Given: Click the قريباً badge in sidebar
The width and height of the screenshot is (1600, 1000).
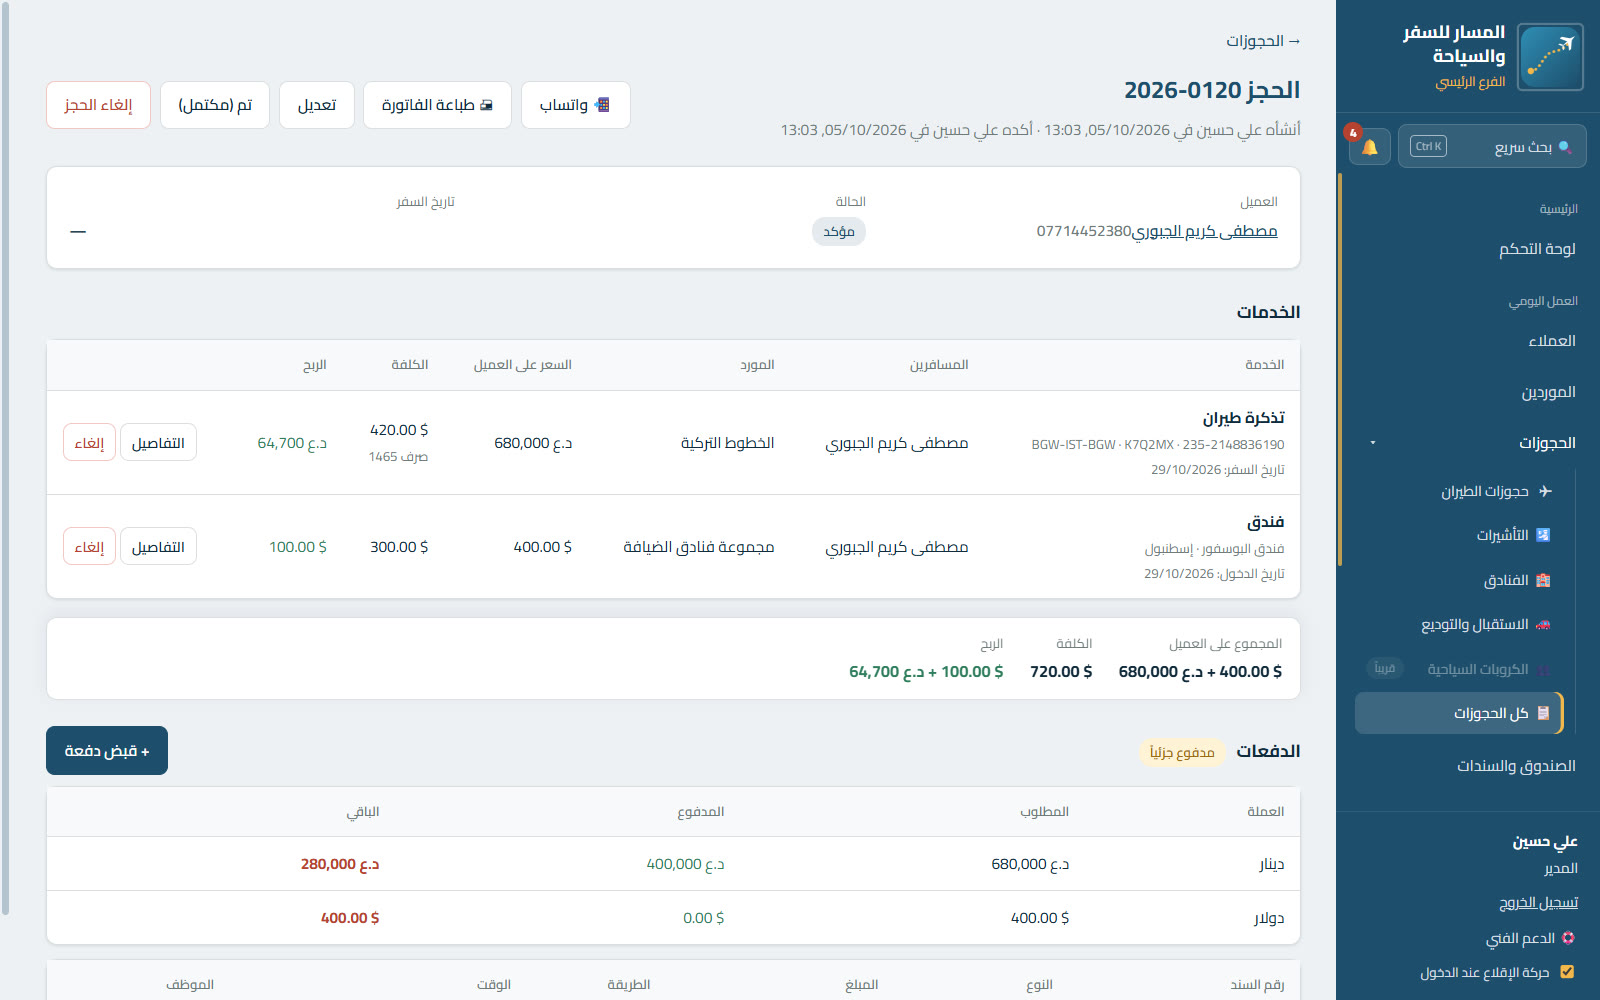Looking at the screenshot, I should click(x=1385, y=668).
